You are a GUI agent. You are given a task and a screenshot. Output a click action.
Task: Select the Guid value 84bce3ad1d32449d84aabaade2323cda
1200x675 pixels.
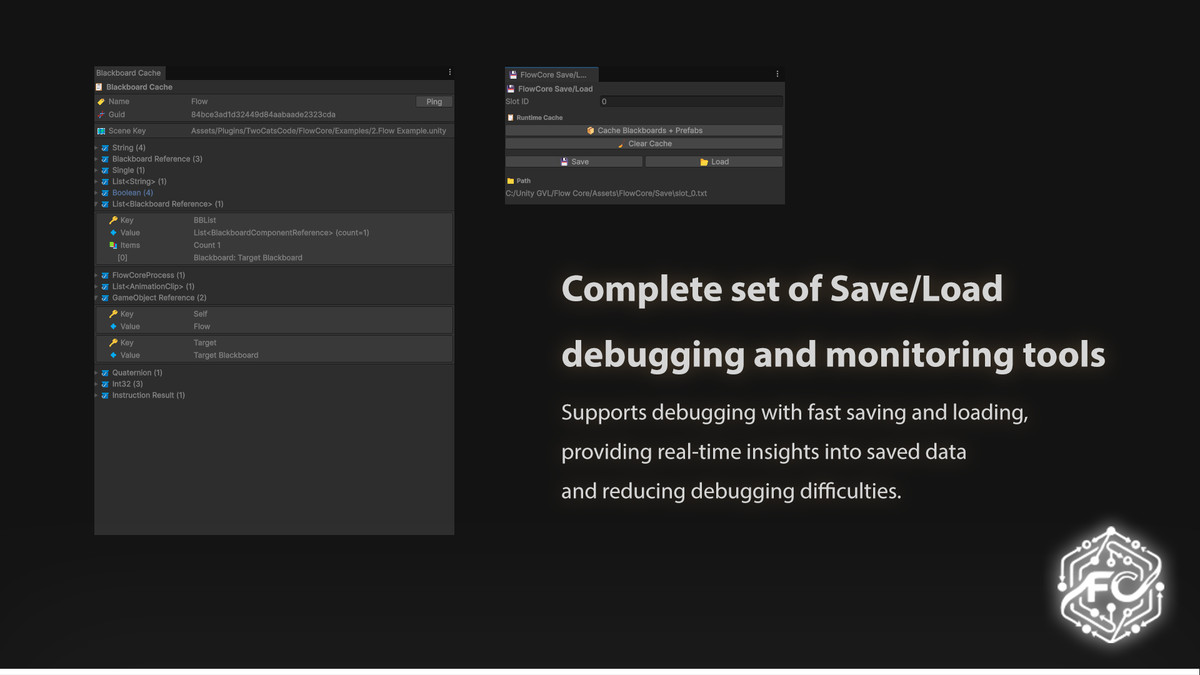263,115
